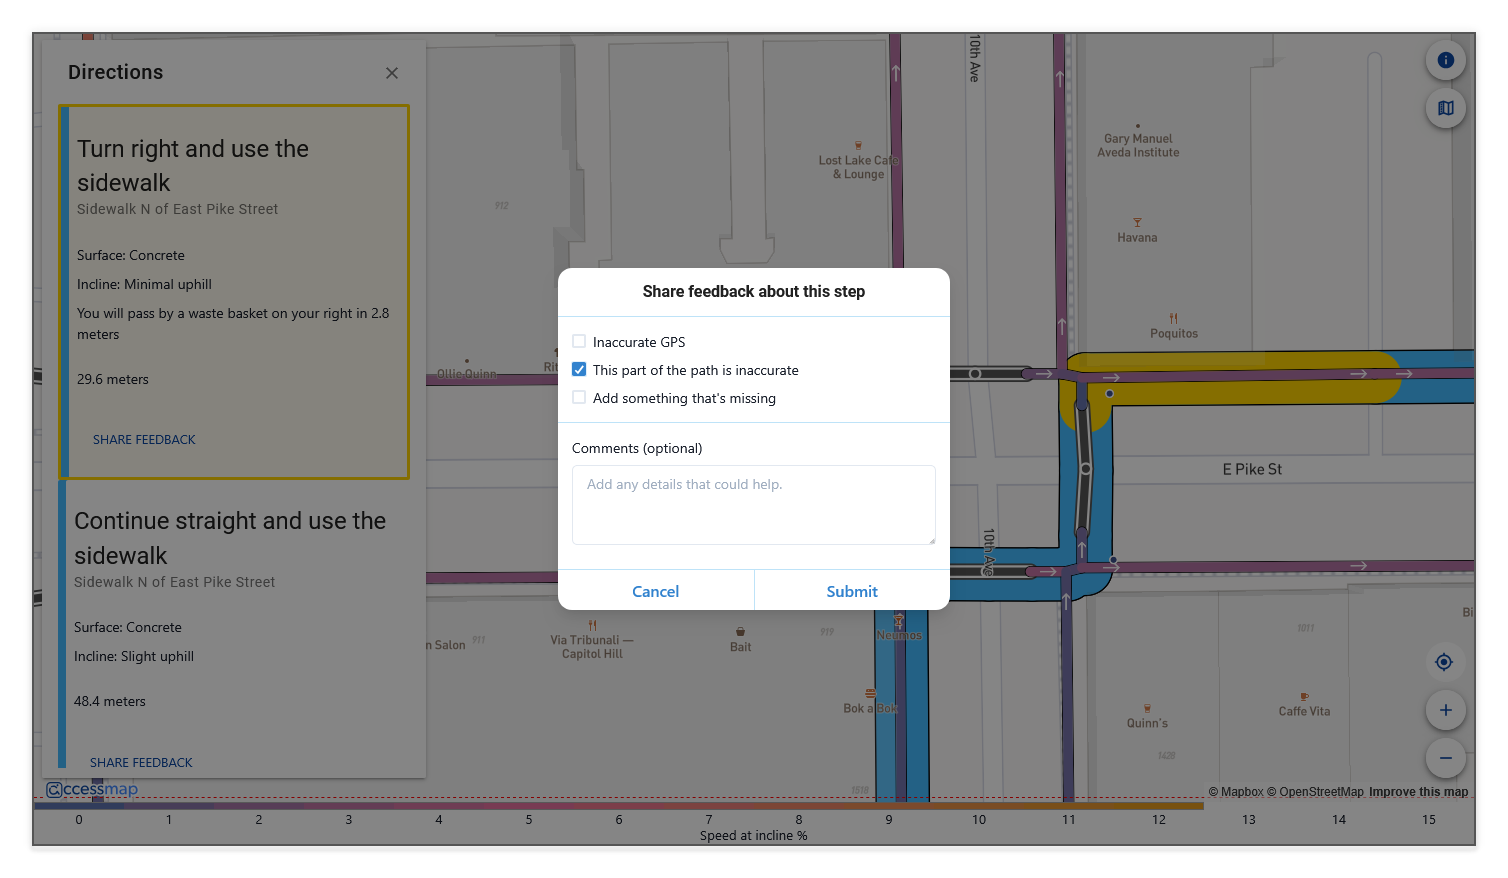Click the Caffe Vita map icon

(1304, 697)
